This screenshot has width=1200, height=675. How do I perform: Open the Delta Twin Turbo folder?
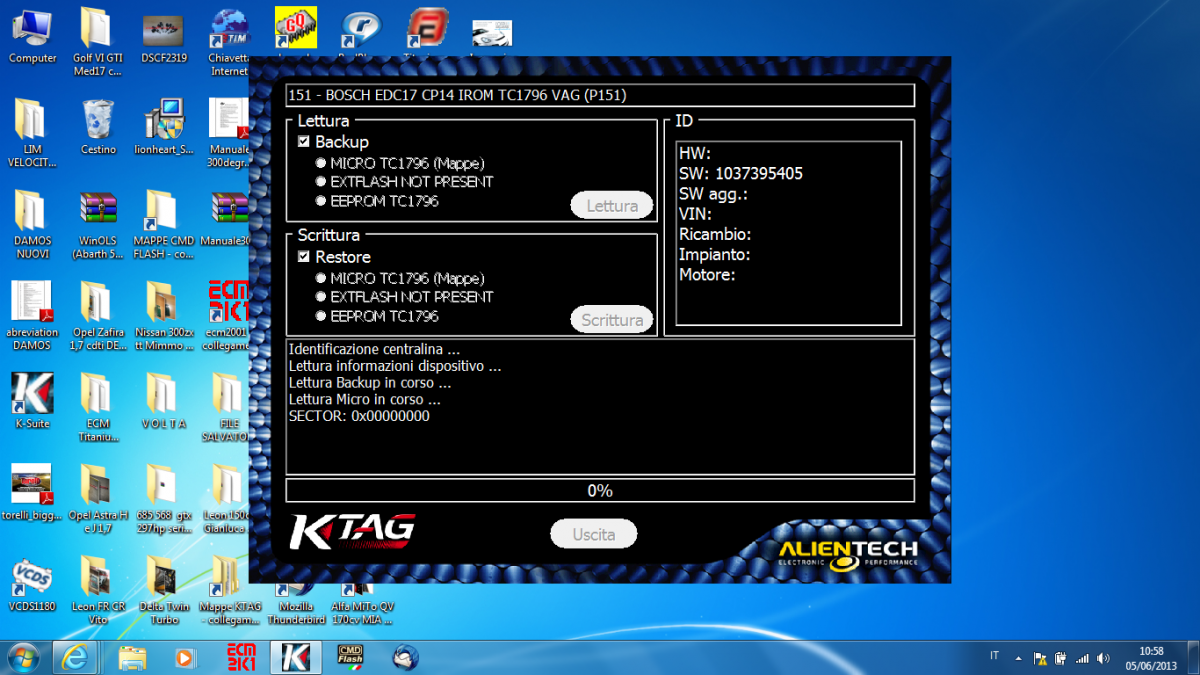pos(163,590)
